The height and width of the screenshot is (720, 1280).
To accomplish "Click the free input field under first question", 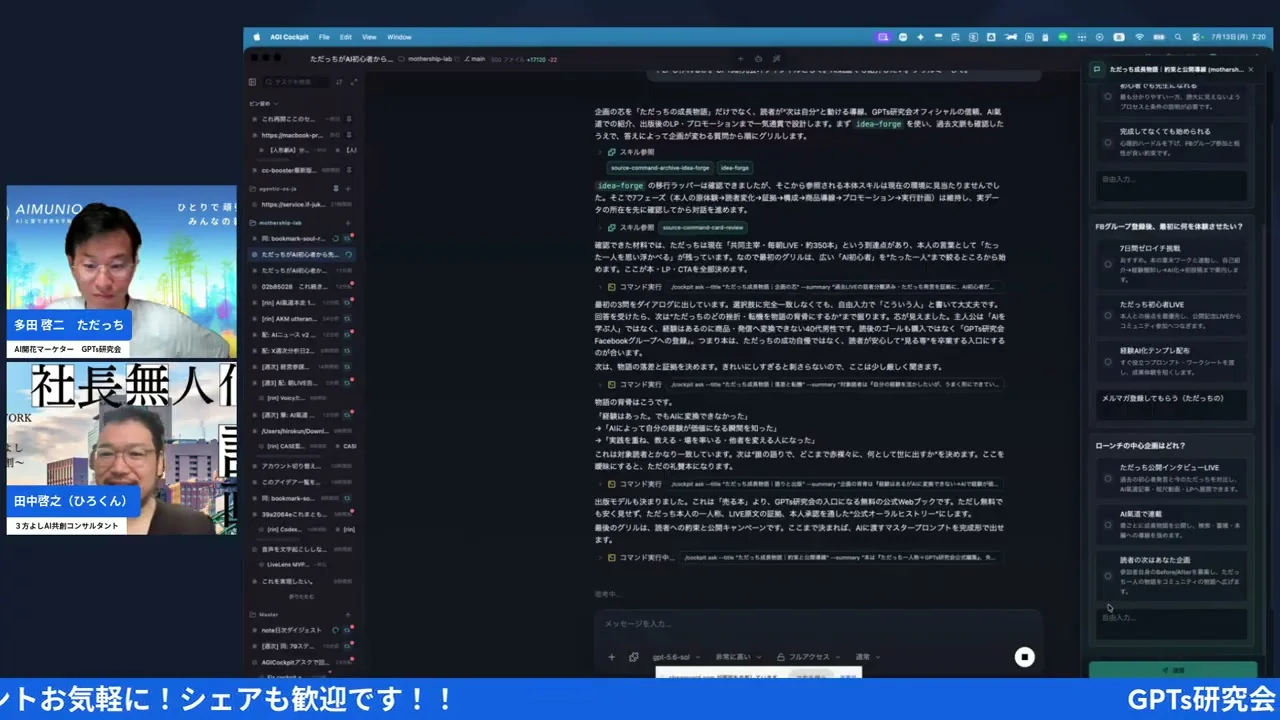I will tap(1171, 186).
